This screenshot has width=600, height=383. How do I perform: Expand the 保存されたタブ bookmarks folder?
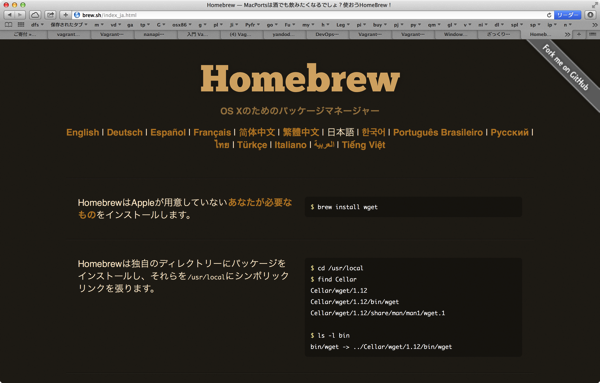point(69,24)
